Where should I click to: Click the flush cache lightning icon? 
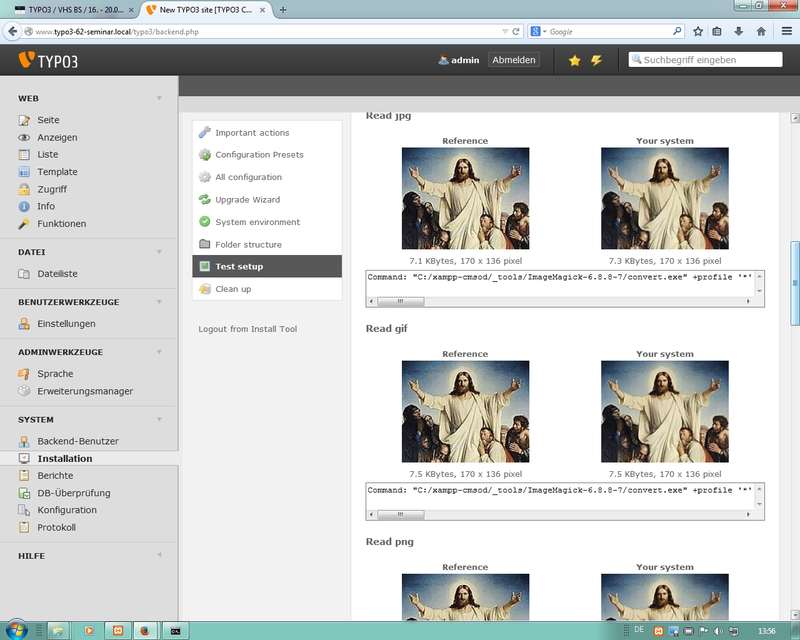click(x=597, y=60)
